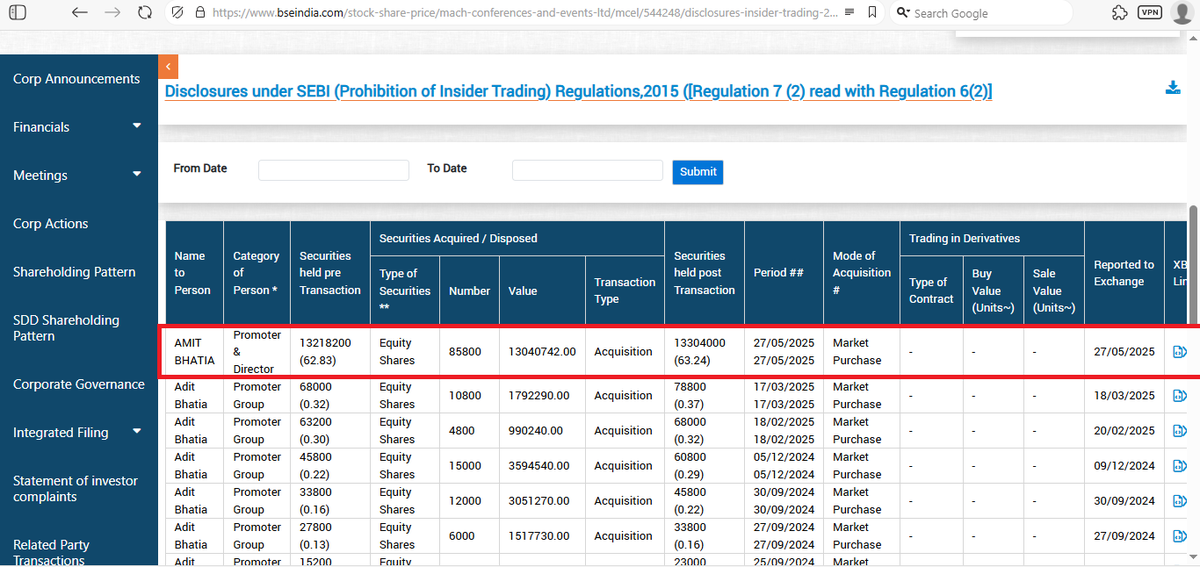The width and height of the screenshot is (1200, 567).
Task: Toggle the browser sidebar panel icon
Action: point(18,13)
